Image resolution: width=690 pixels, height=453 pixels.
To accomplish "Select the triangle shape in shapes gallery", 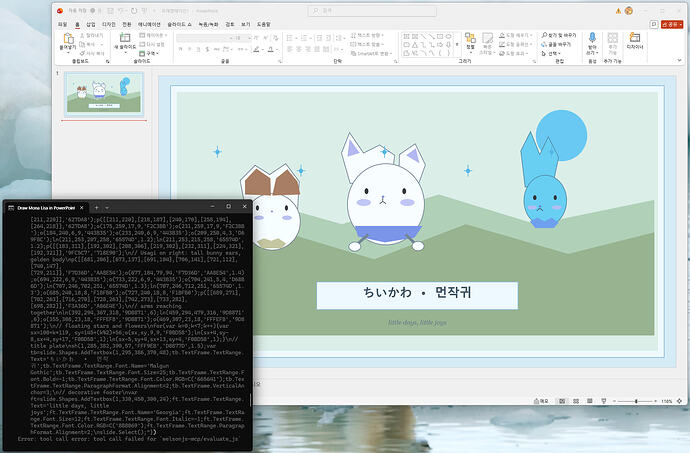I will [415, 45].
